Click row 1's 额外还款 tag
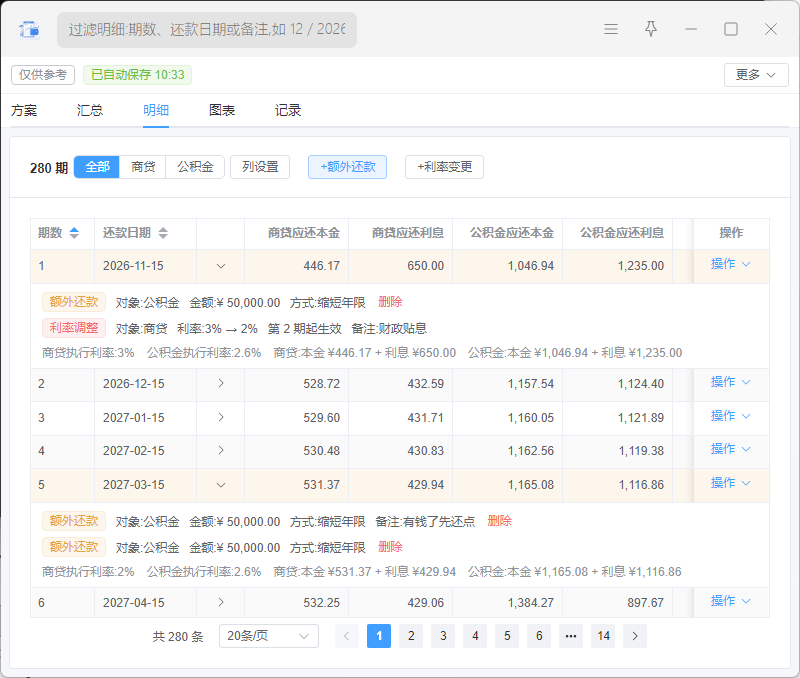The width and height of the screenshot is (800, 678). (x=74, y=302)
